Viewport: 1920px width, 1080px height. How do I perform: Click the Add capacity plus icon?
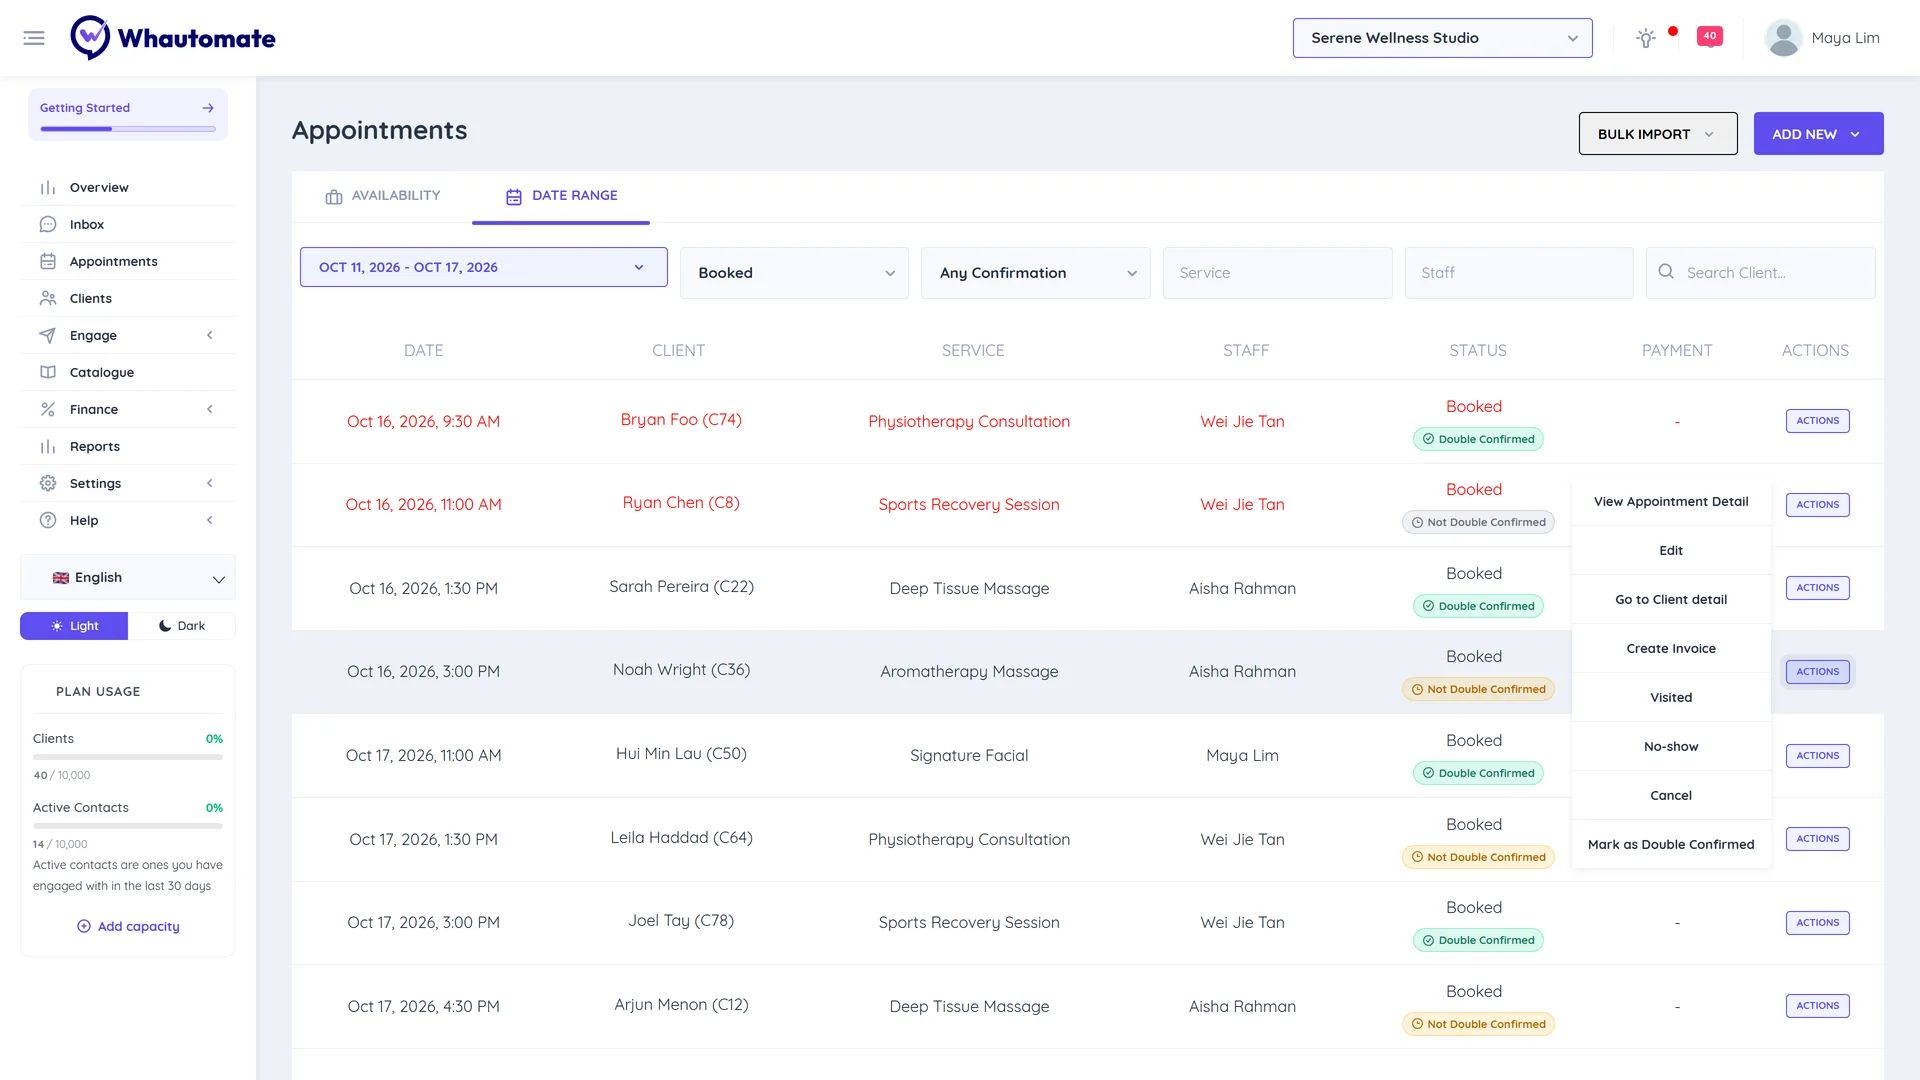(84, 926)
